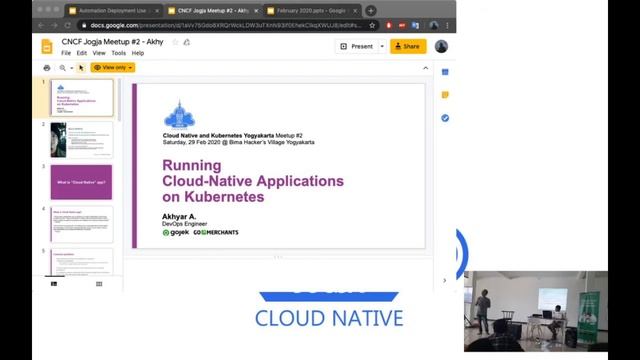Hide the side panel chevron

[x=444, y=280]
